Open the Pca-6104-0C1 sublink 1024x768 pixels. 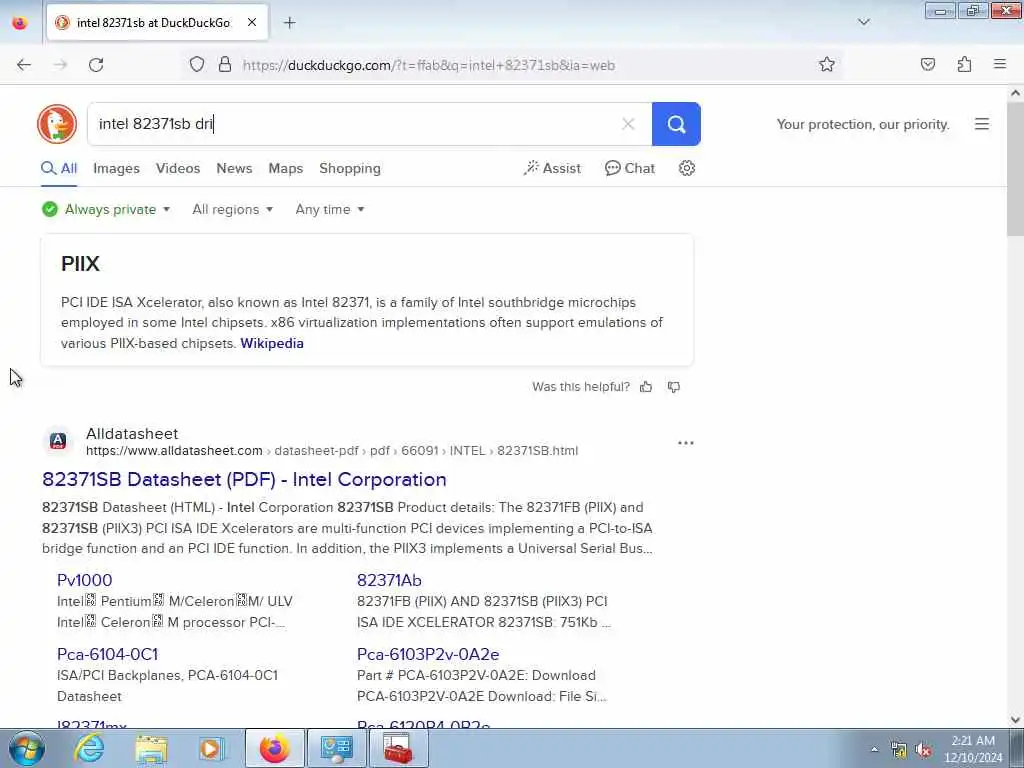click(x=107, y=654)
